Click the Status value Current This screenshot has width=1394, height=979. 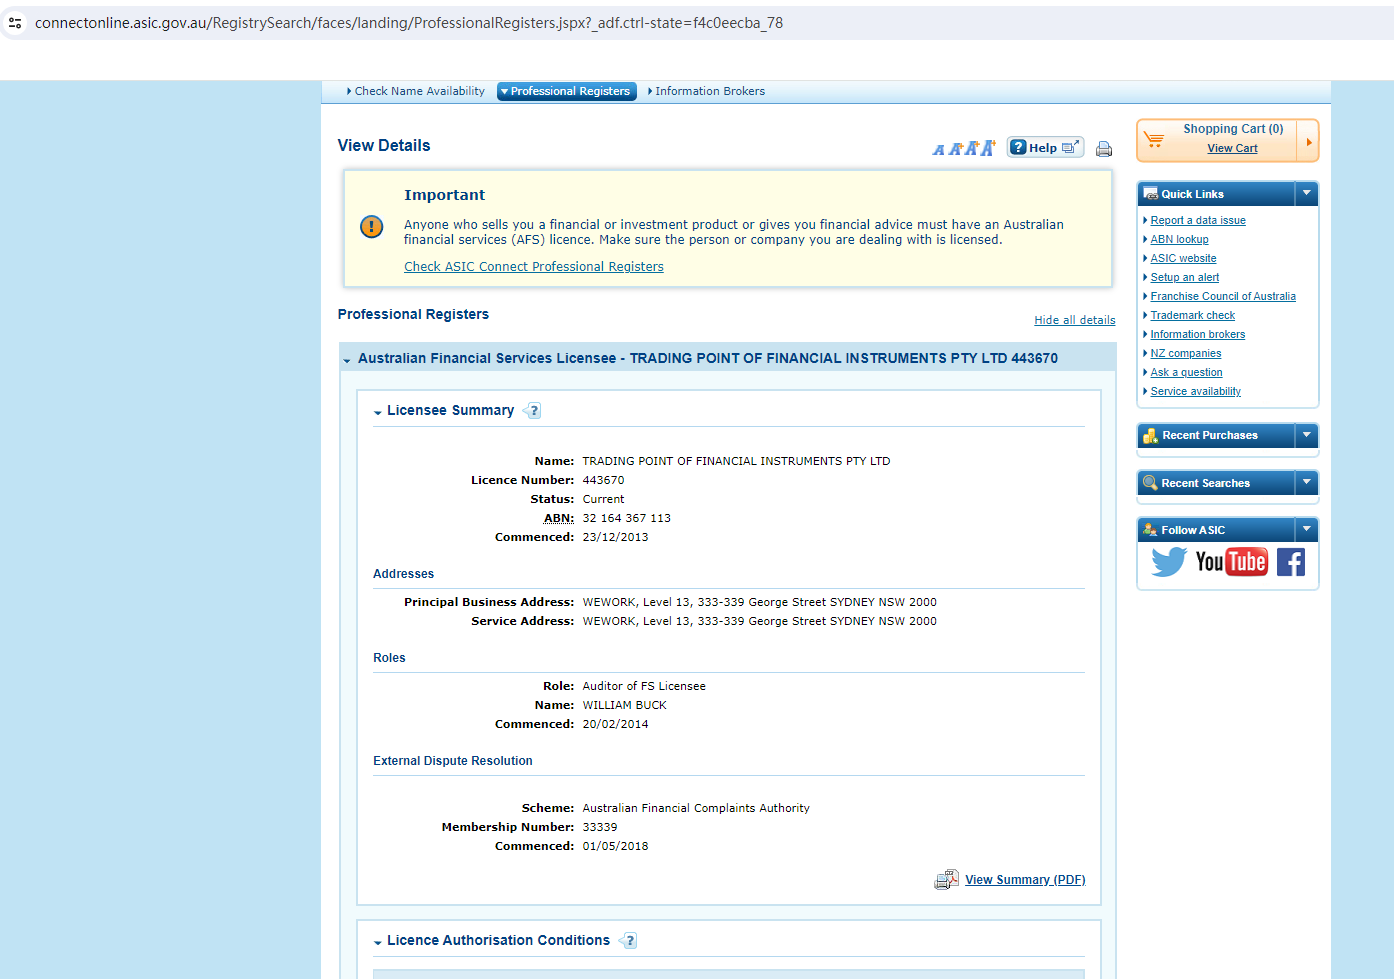tap(603, 500)
